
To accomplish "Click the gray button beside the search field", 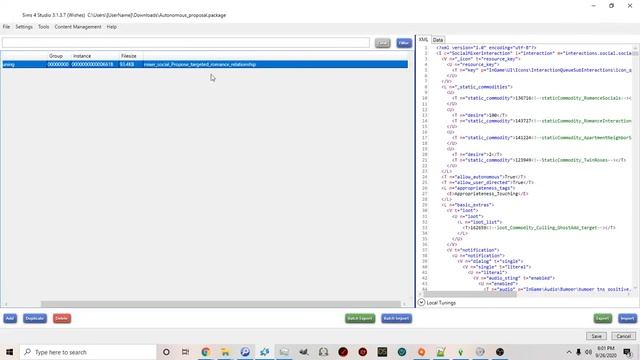I will point(382,43).
